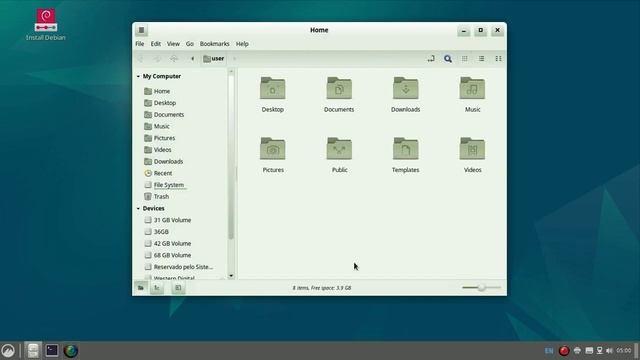640x360 pixels.
Task: Hide the sidebar via status bar button
Action: coord(178,288)
